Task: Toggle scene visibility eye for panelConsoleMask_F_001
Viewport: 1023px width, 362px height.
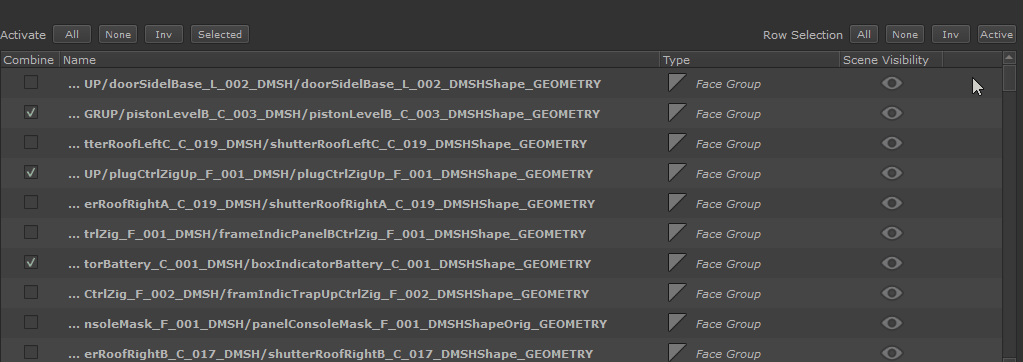Action: pos(891,323)
